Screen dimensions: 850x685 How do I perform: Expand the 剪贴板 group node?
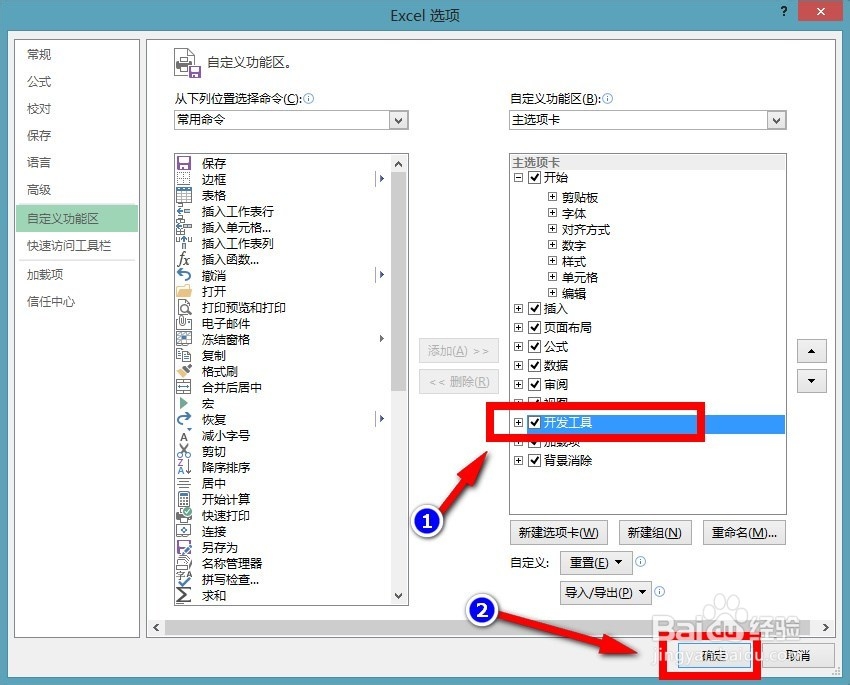[x=552, y=197]
